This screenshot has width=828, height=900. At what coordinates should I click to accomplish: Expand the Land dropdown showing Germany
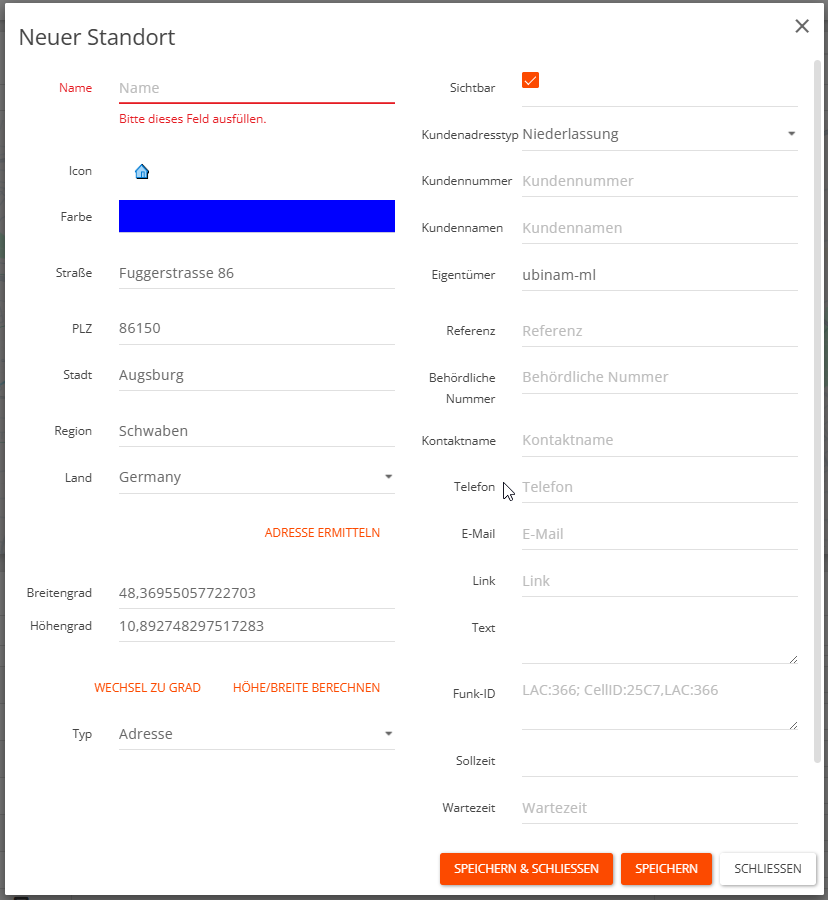tap(256, 477)
